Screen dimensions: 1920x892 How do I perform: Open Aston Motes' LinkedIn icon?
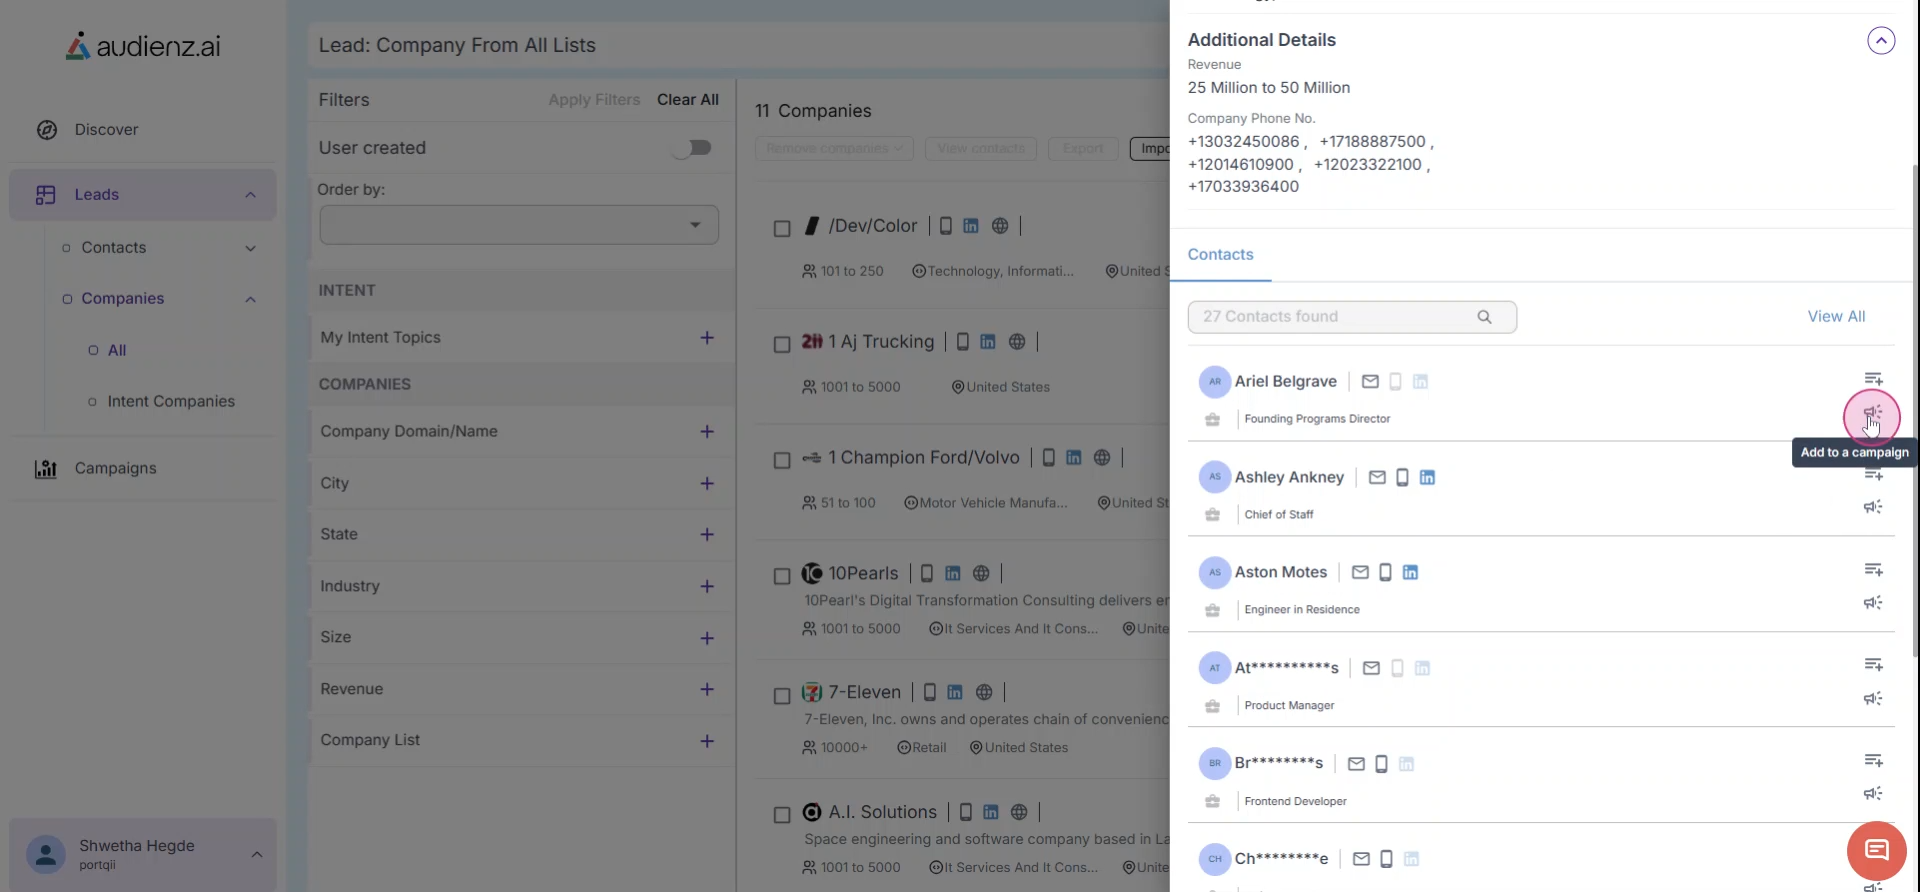1410,573
